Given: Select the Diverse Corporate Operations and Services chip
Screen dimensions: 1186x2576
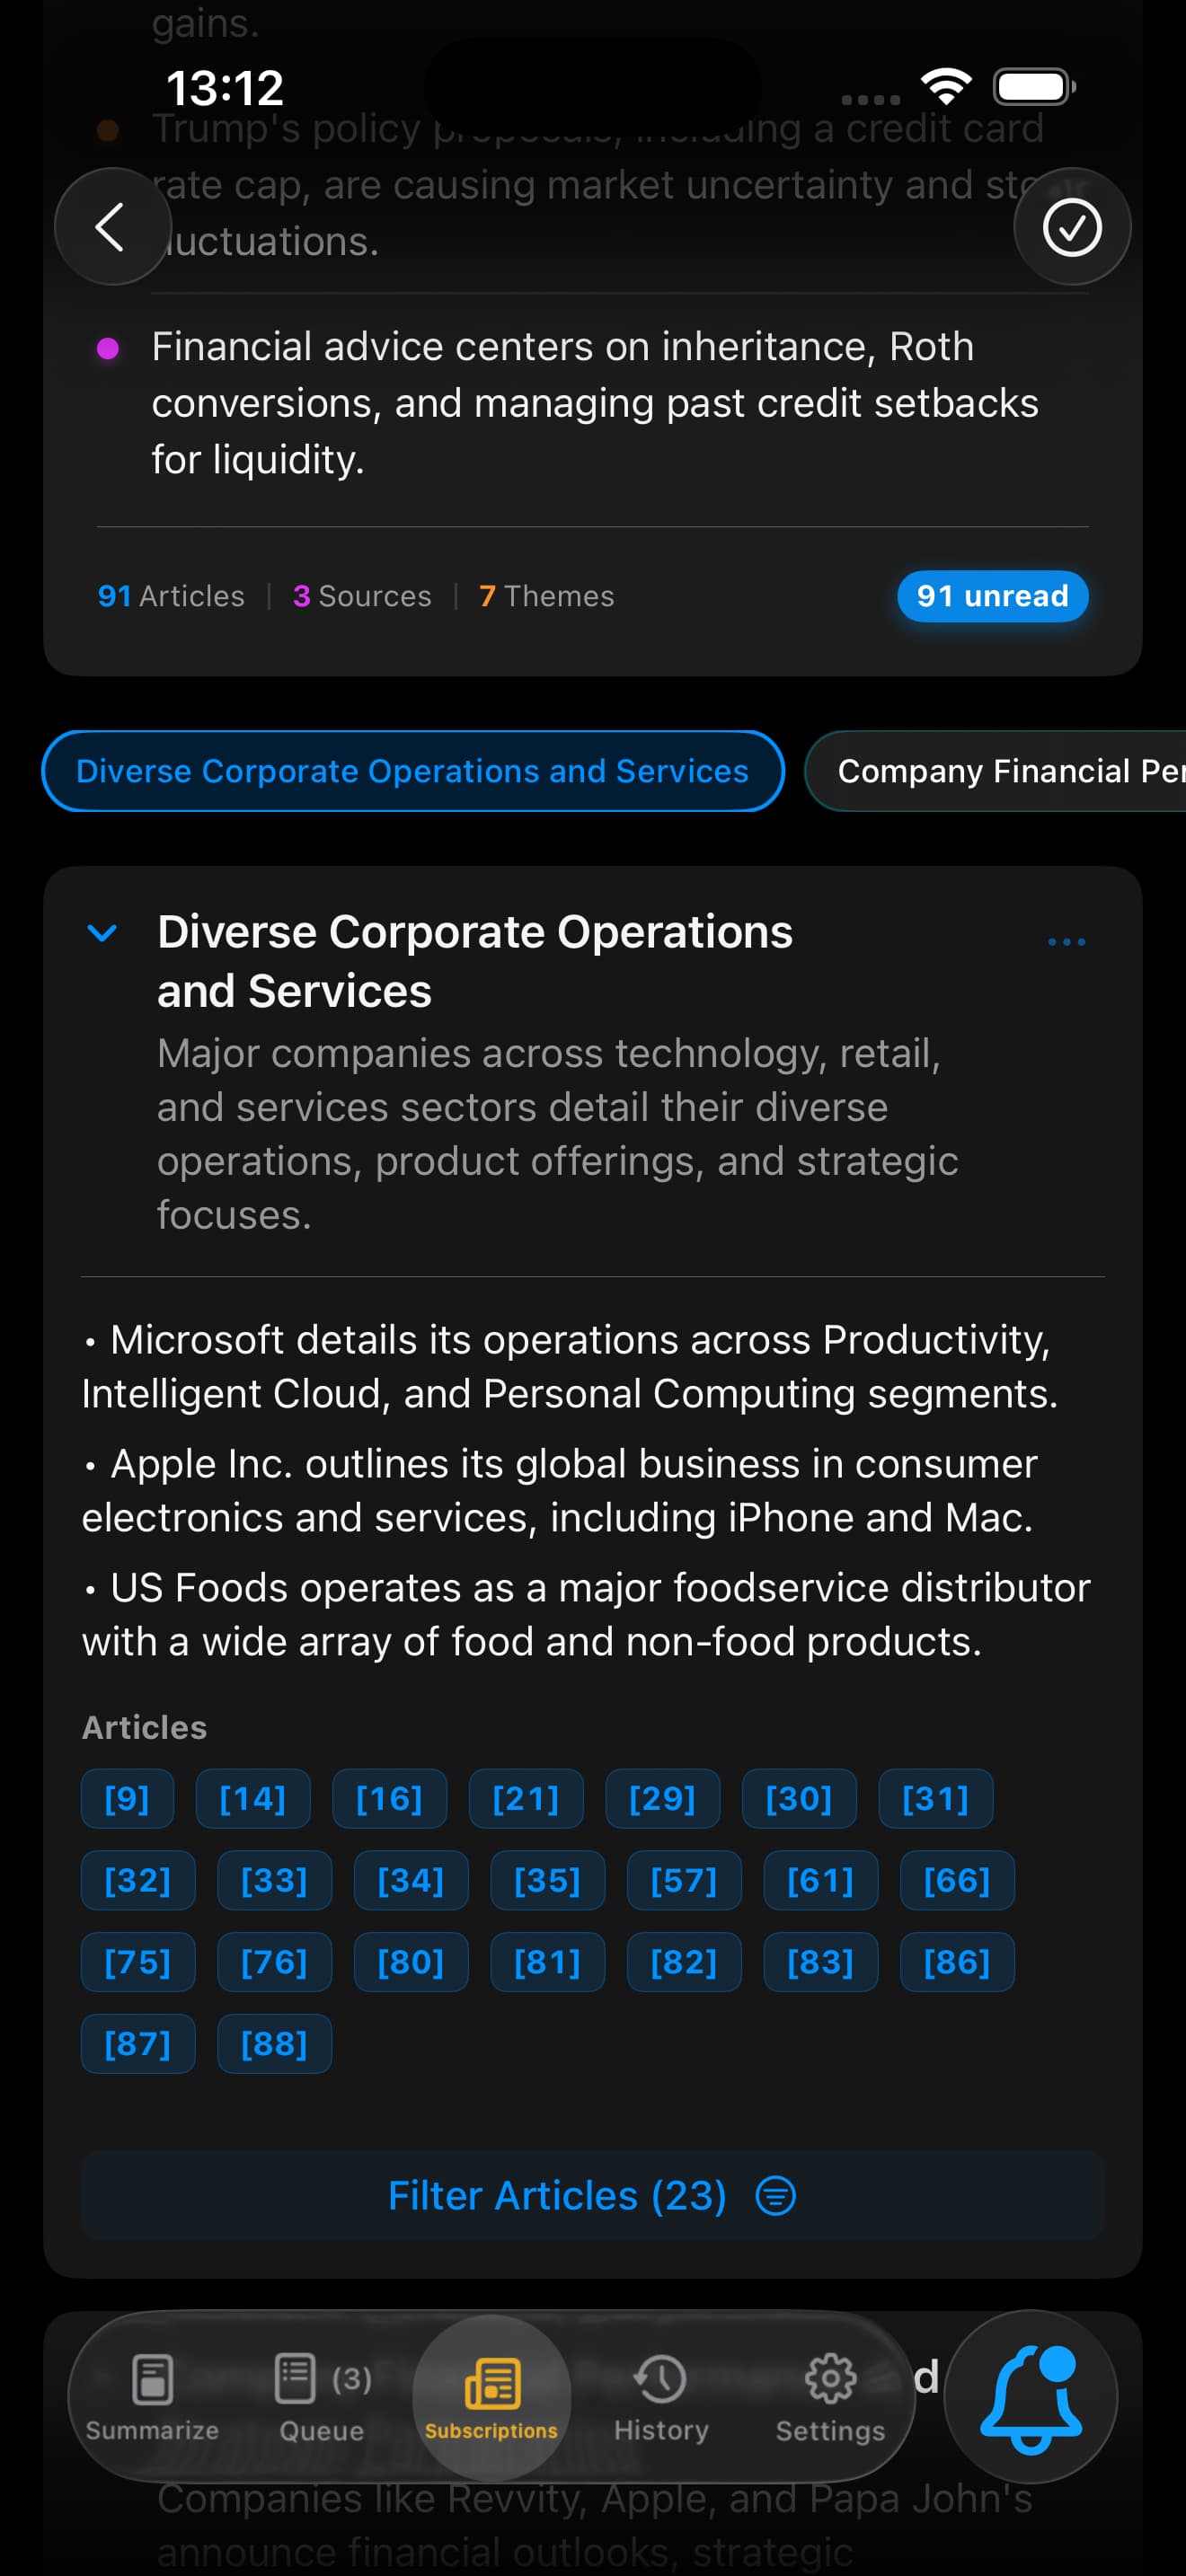Looking at the screenshot, I should (412, 771).
